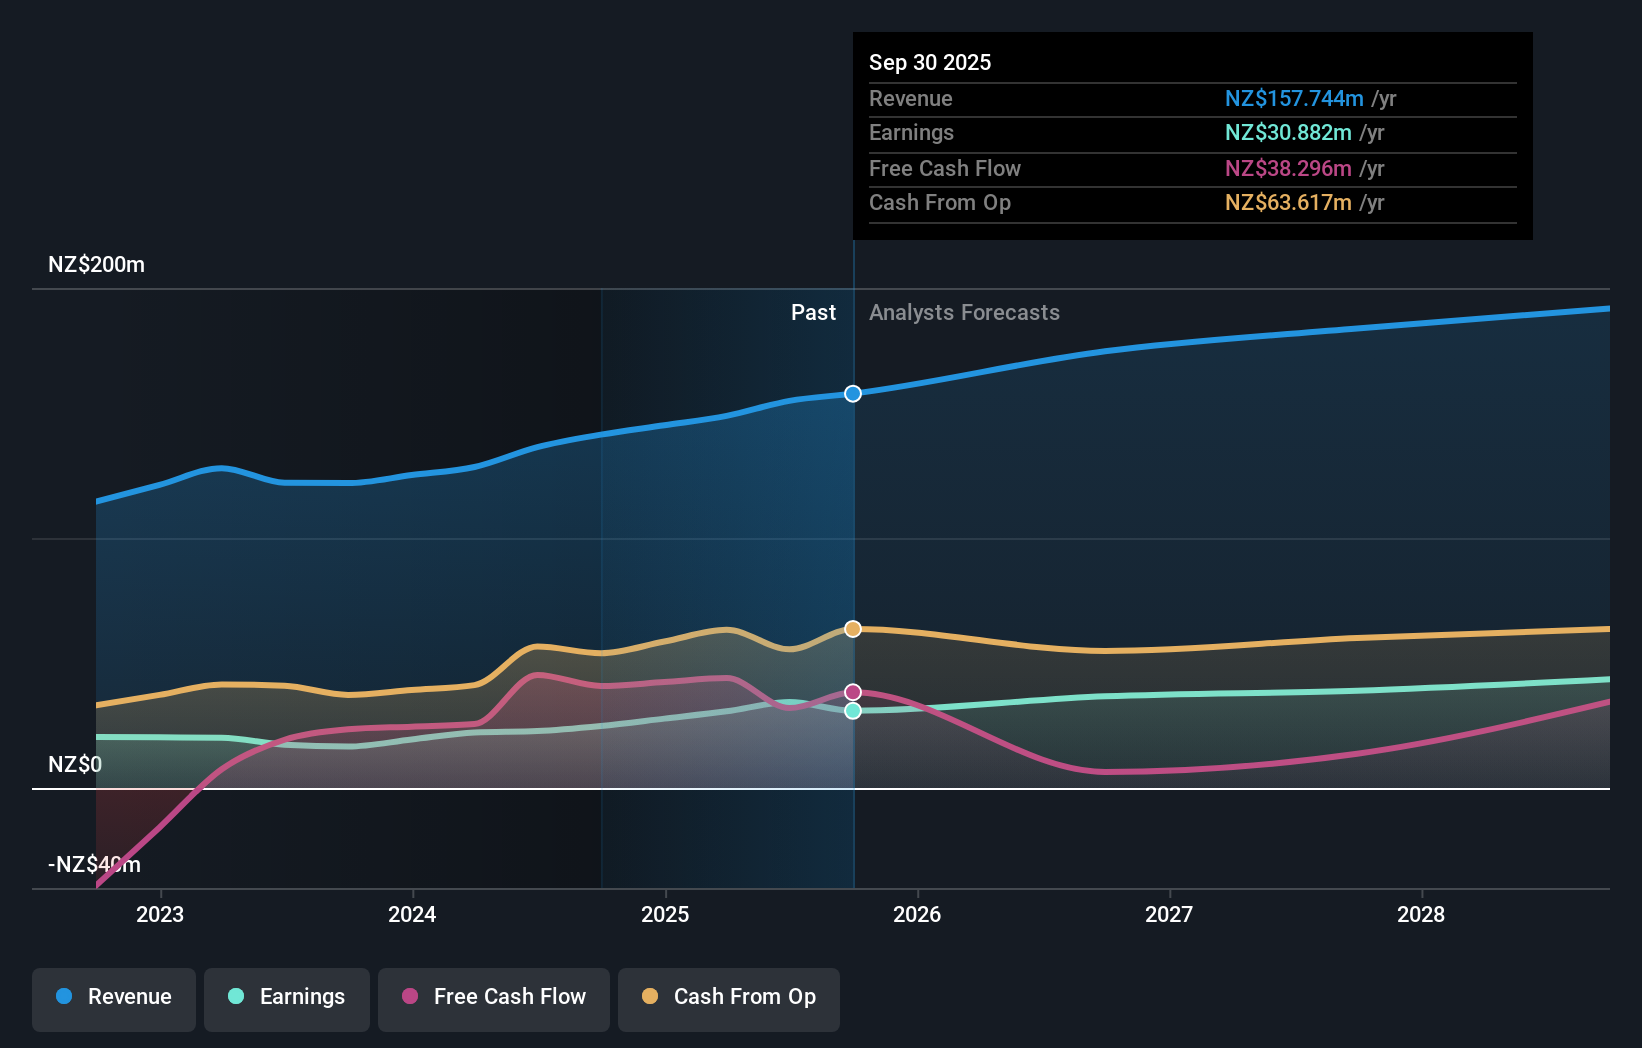Select the Free Cash Flow marker at Sep 2025

tap(853, 690)
